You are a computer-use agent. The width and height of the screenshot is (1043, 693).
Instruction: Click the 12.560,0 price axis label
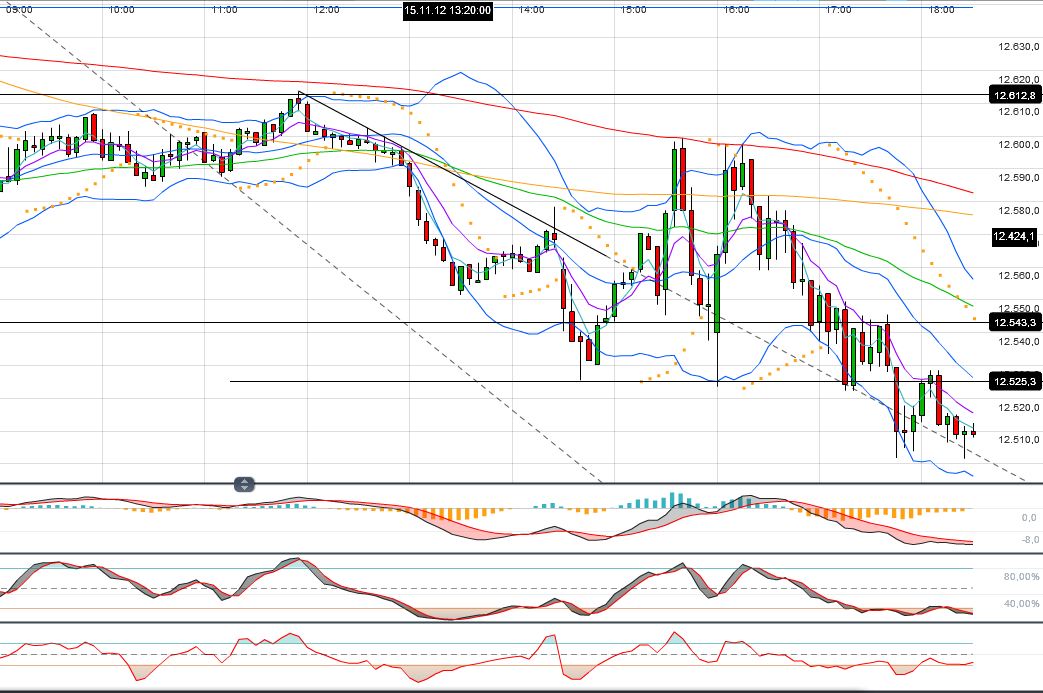coord(1018,276)
